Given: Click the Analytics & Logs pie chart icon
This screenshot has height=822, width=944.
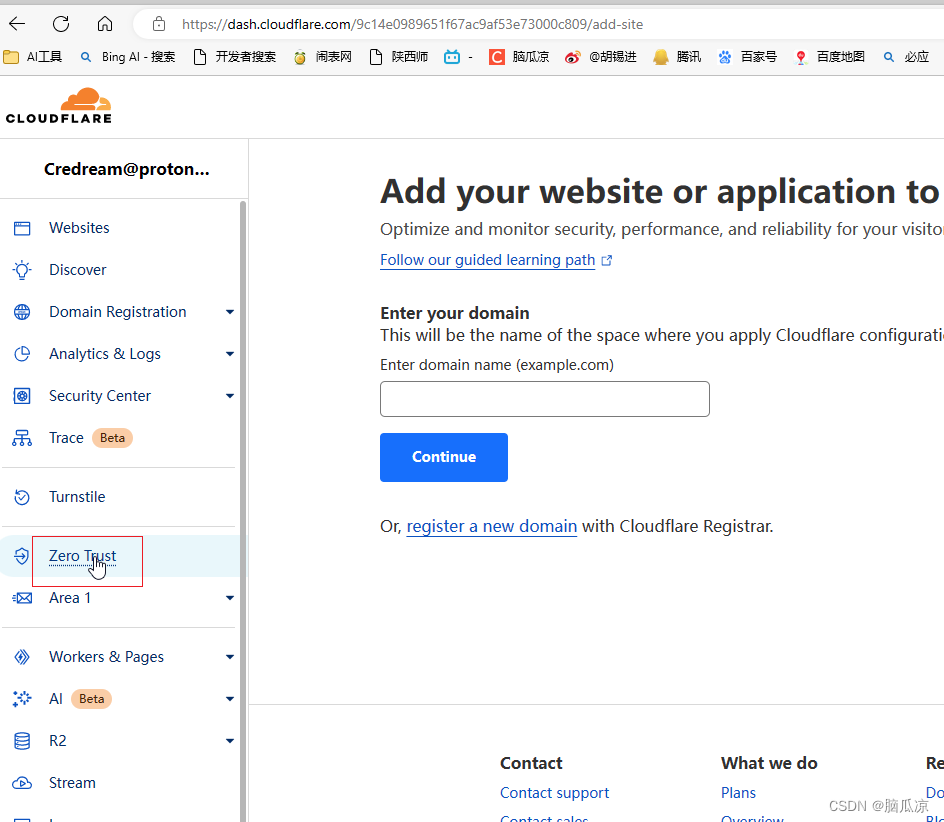Looking at the screenshot, I should click(22, 354).
